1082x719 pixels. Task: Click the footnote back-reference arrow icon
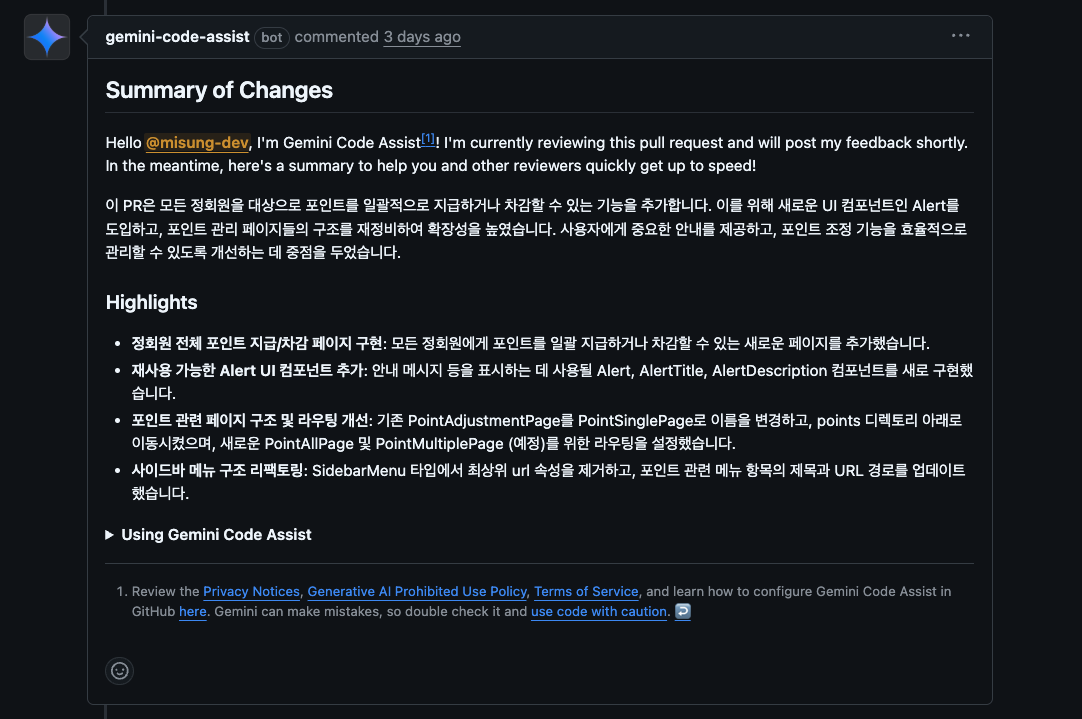tap(682, 611)
